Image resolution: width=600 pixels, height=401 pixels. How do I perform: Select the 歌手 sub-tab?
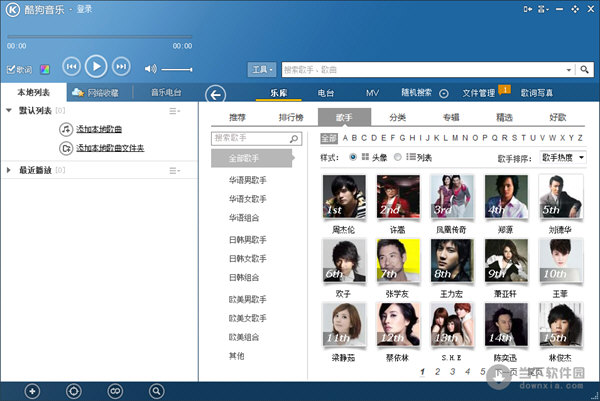pyautogui.click(x=344, y=117)
